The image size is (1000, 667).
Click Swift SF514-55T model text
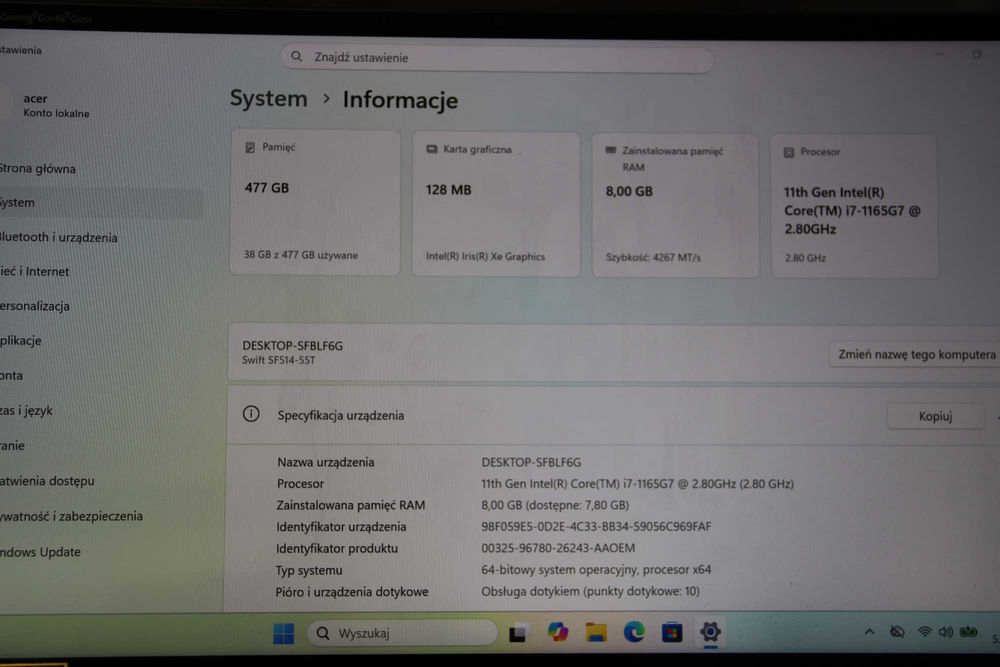pyautogui.click(x=279, y=360)
